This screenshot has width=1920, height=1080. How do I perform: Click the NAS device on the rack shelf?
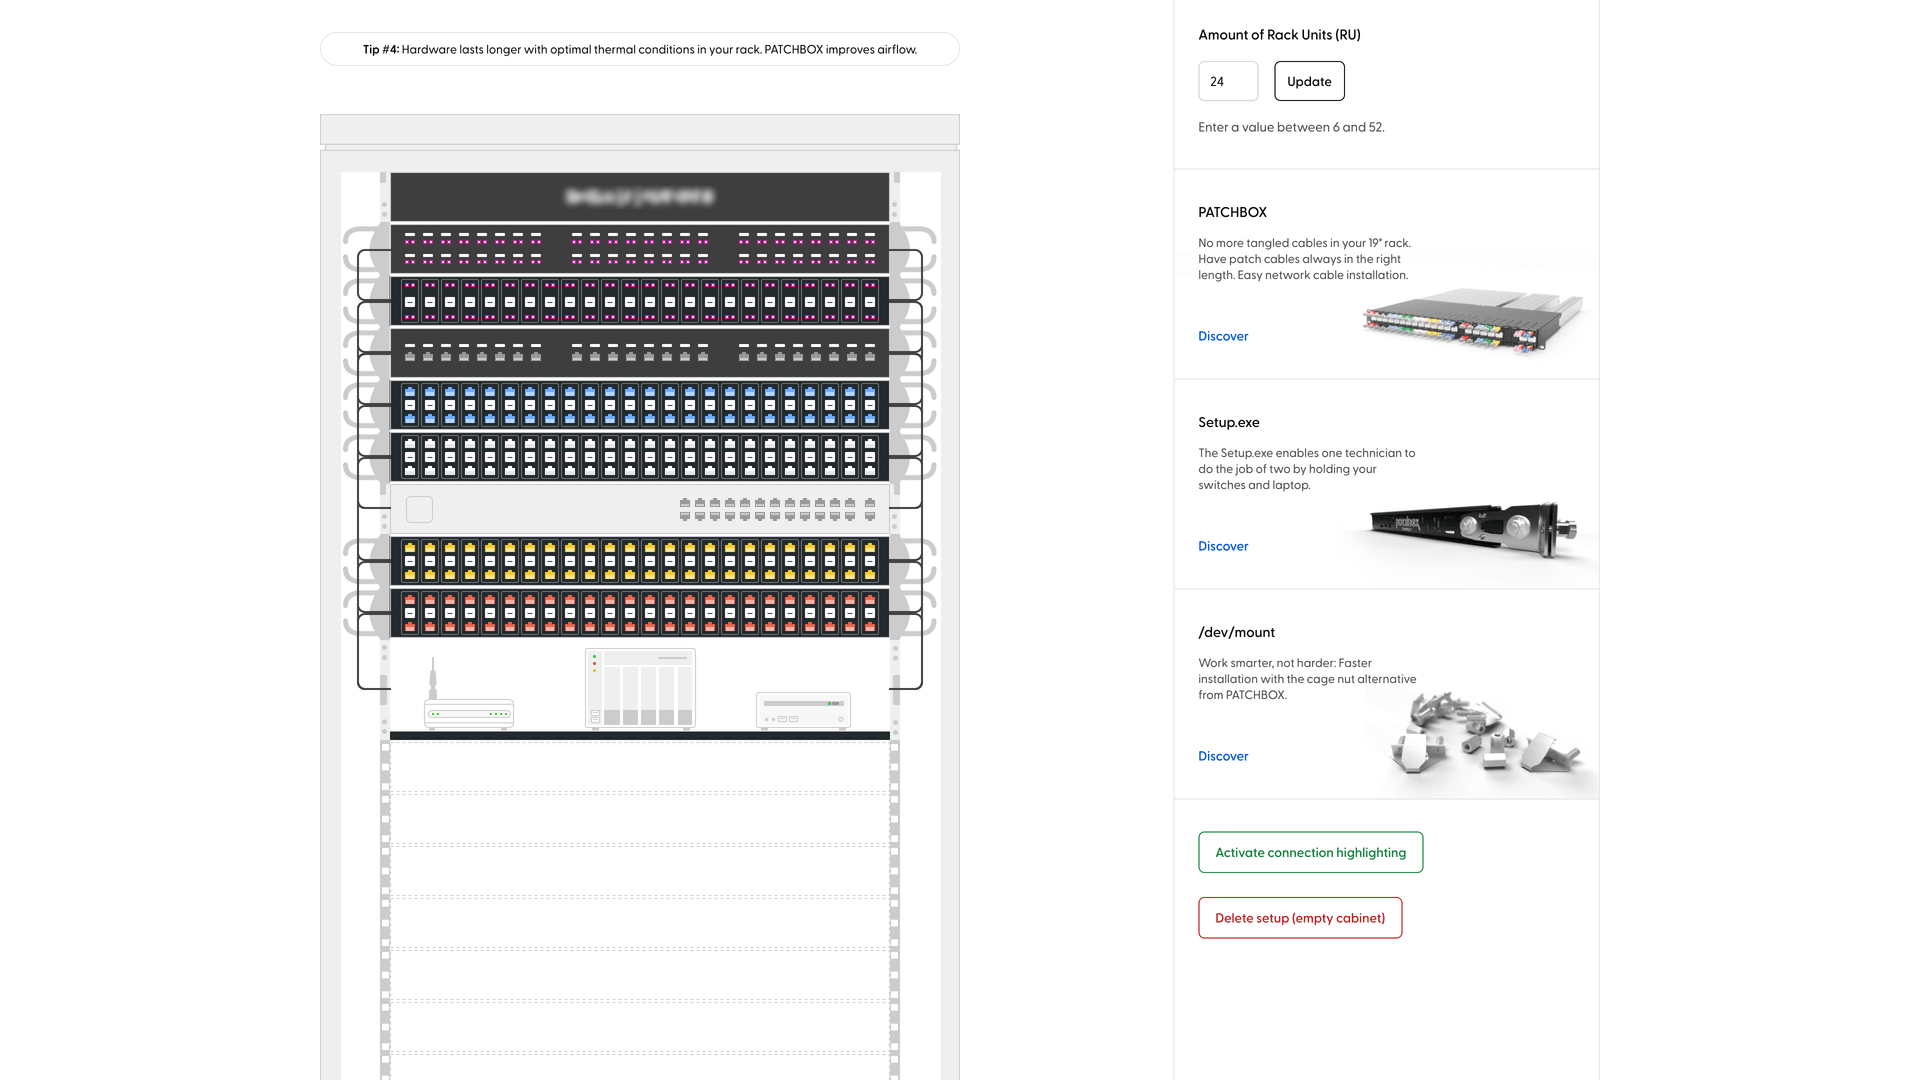click(640, 688)
